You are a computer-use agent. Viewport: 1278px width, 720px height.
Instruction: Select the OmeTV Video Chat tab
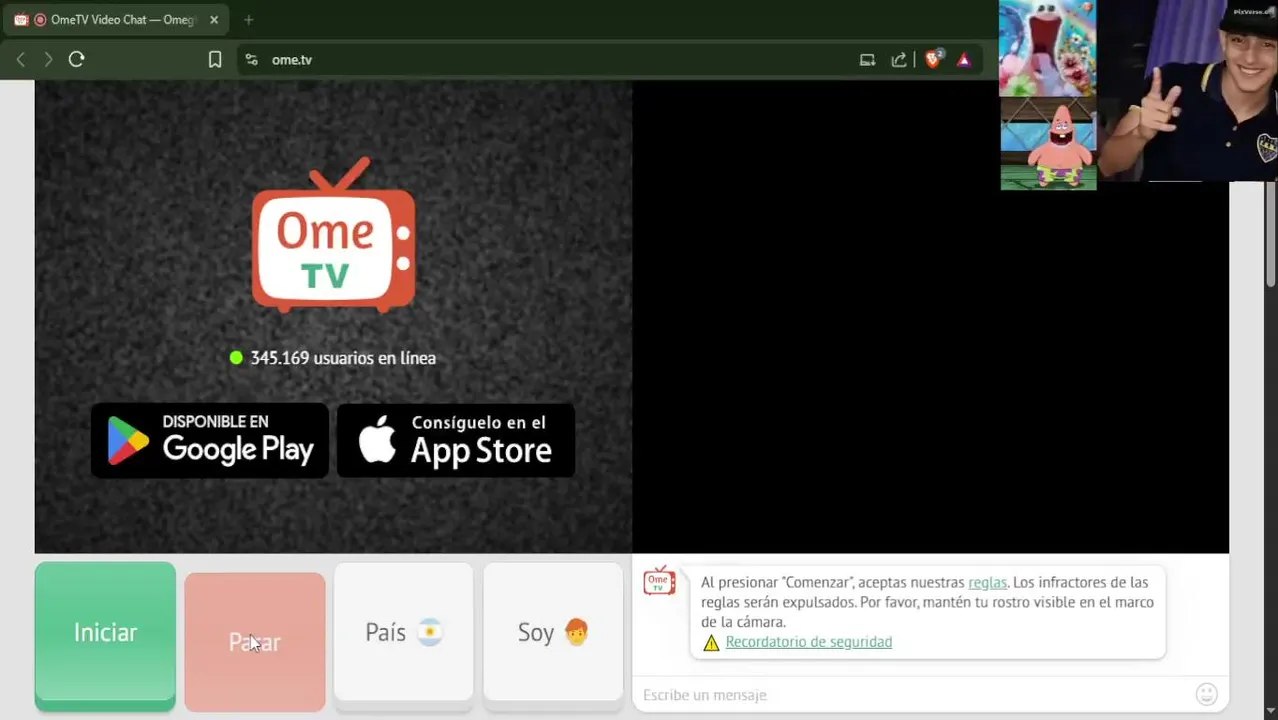(115, 20)
